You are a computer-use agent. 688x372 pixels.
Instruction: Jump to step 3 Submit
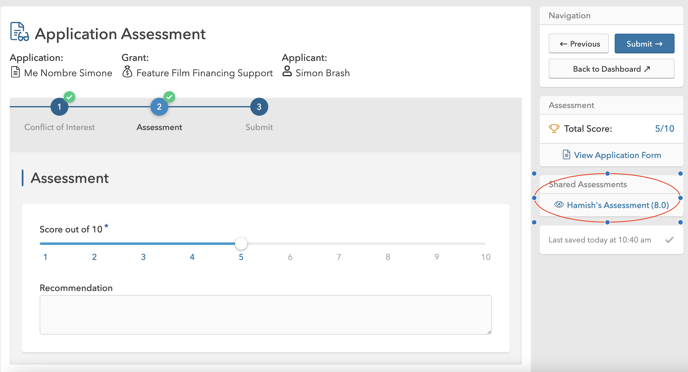coord(259,107)
